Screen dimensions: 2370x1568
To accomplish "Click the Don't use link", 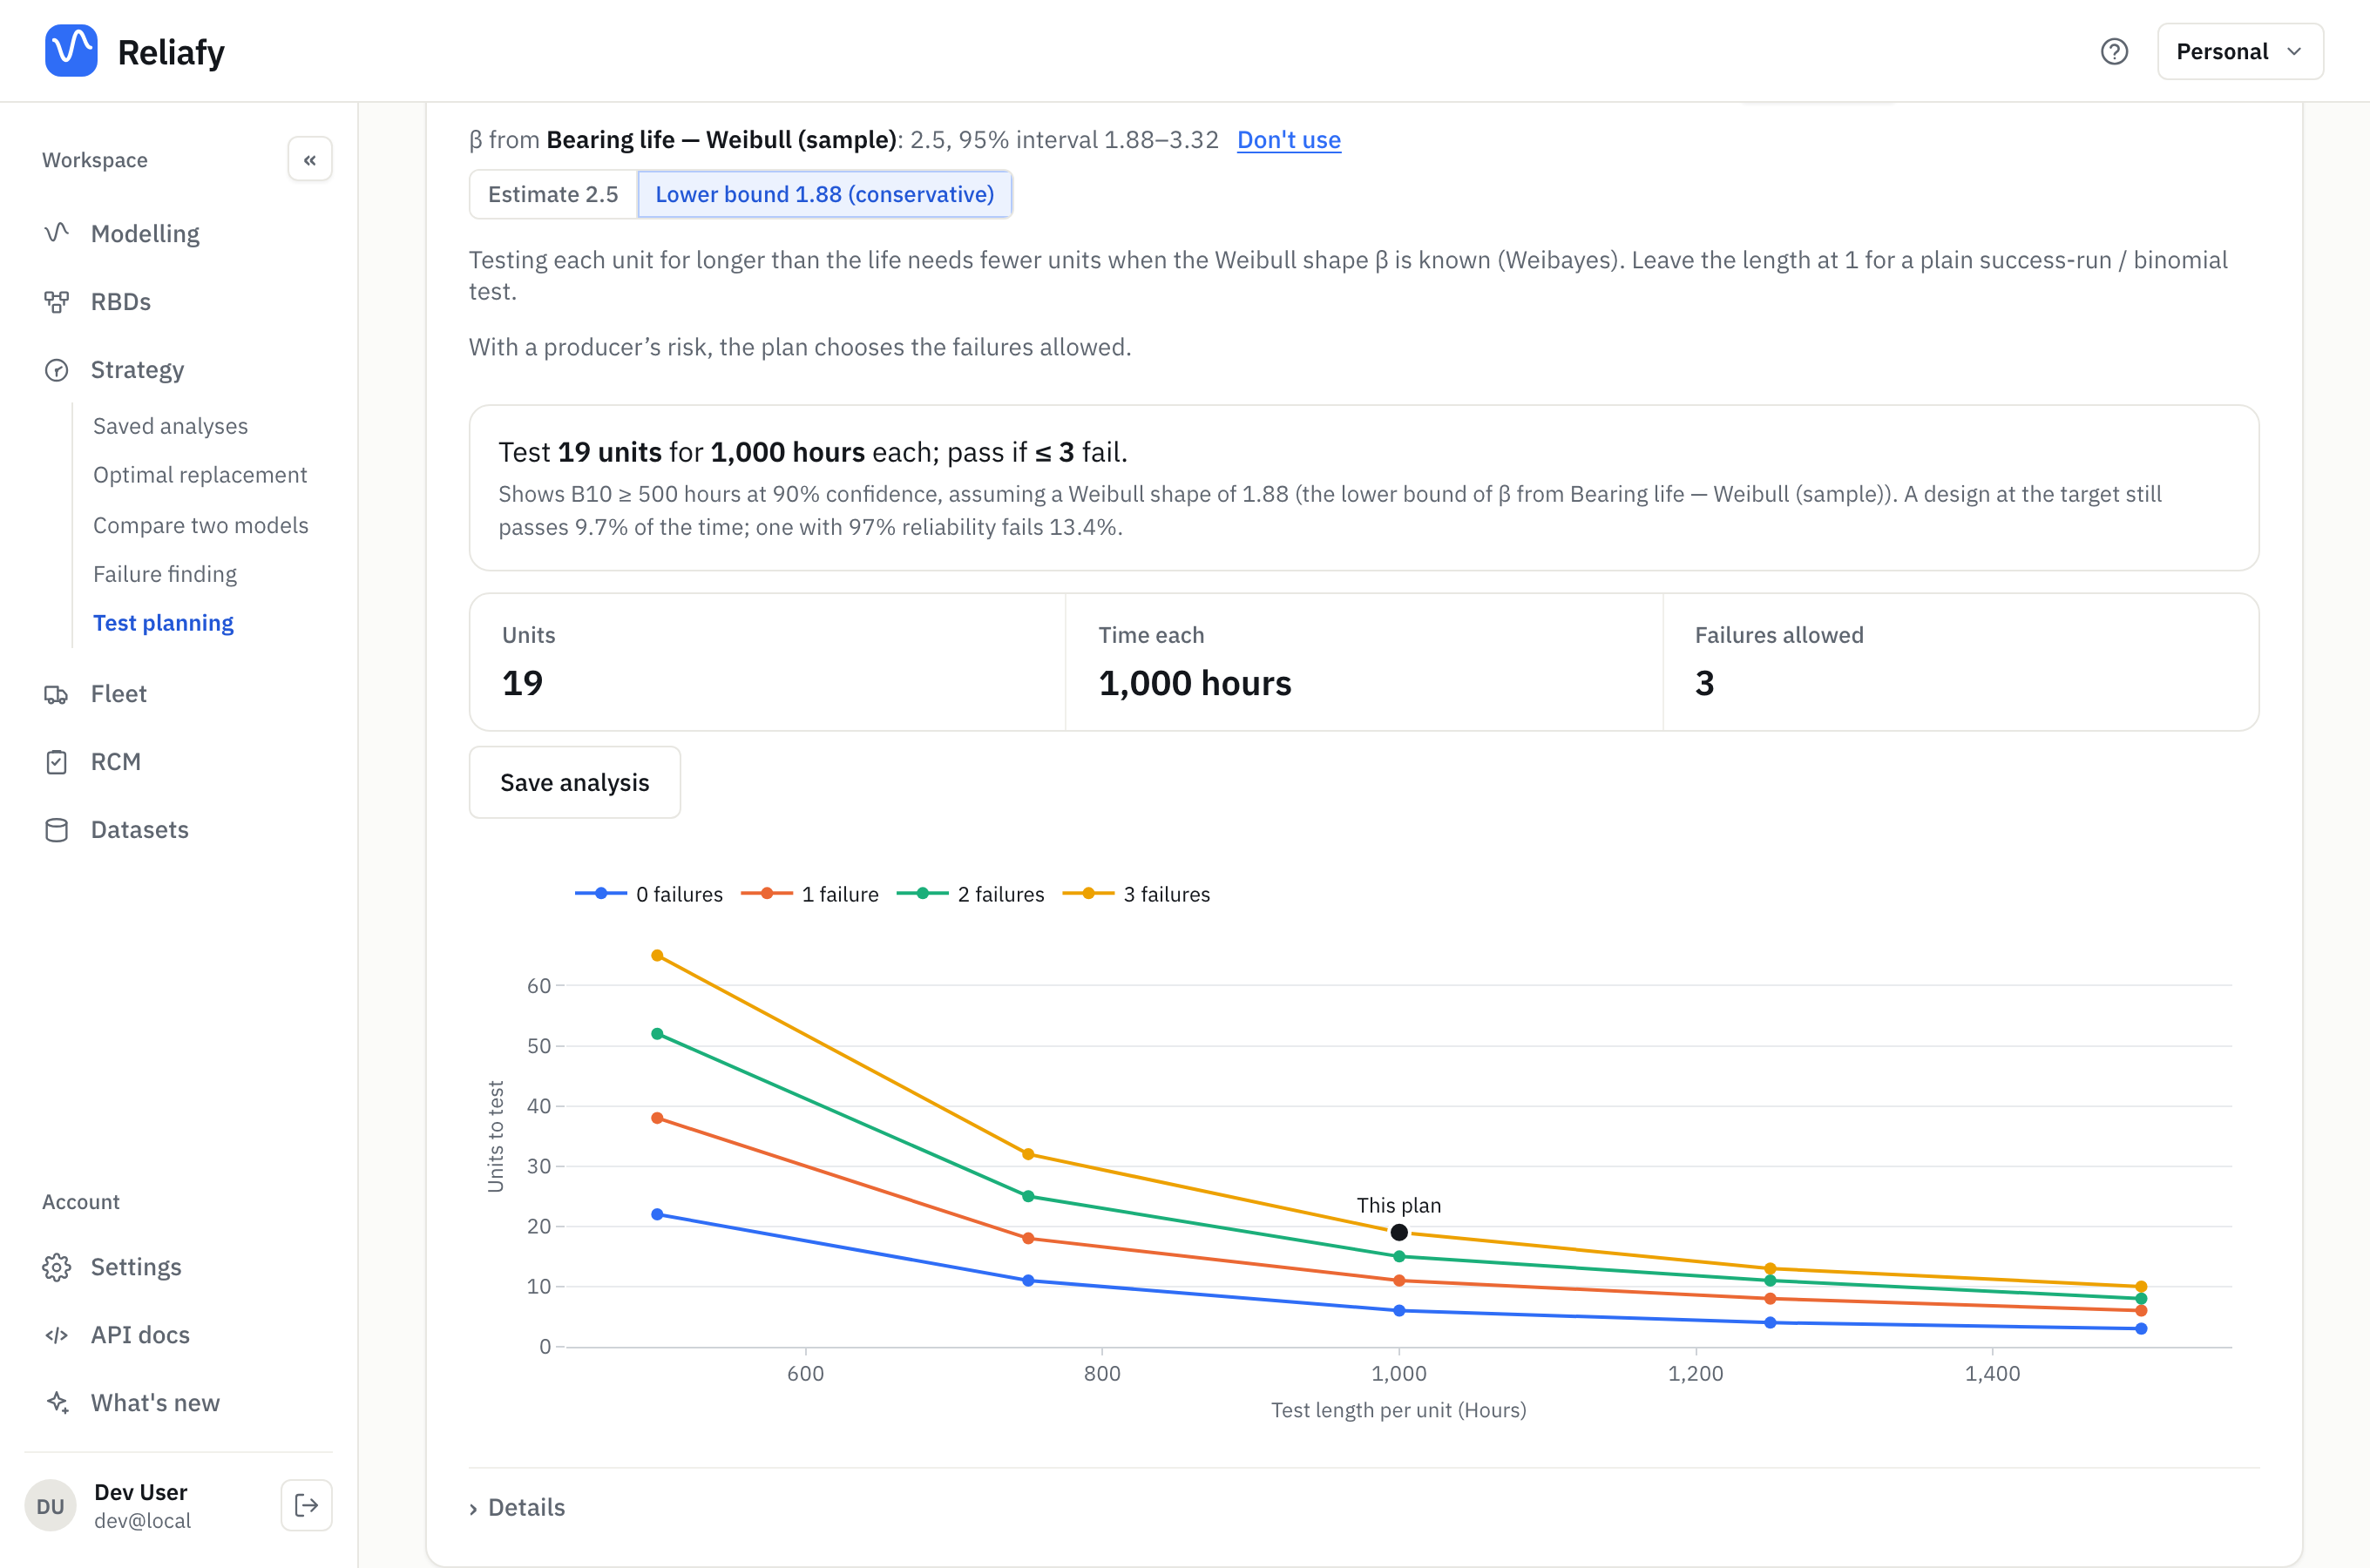I will point(1289,139).
